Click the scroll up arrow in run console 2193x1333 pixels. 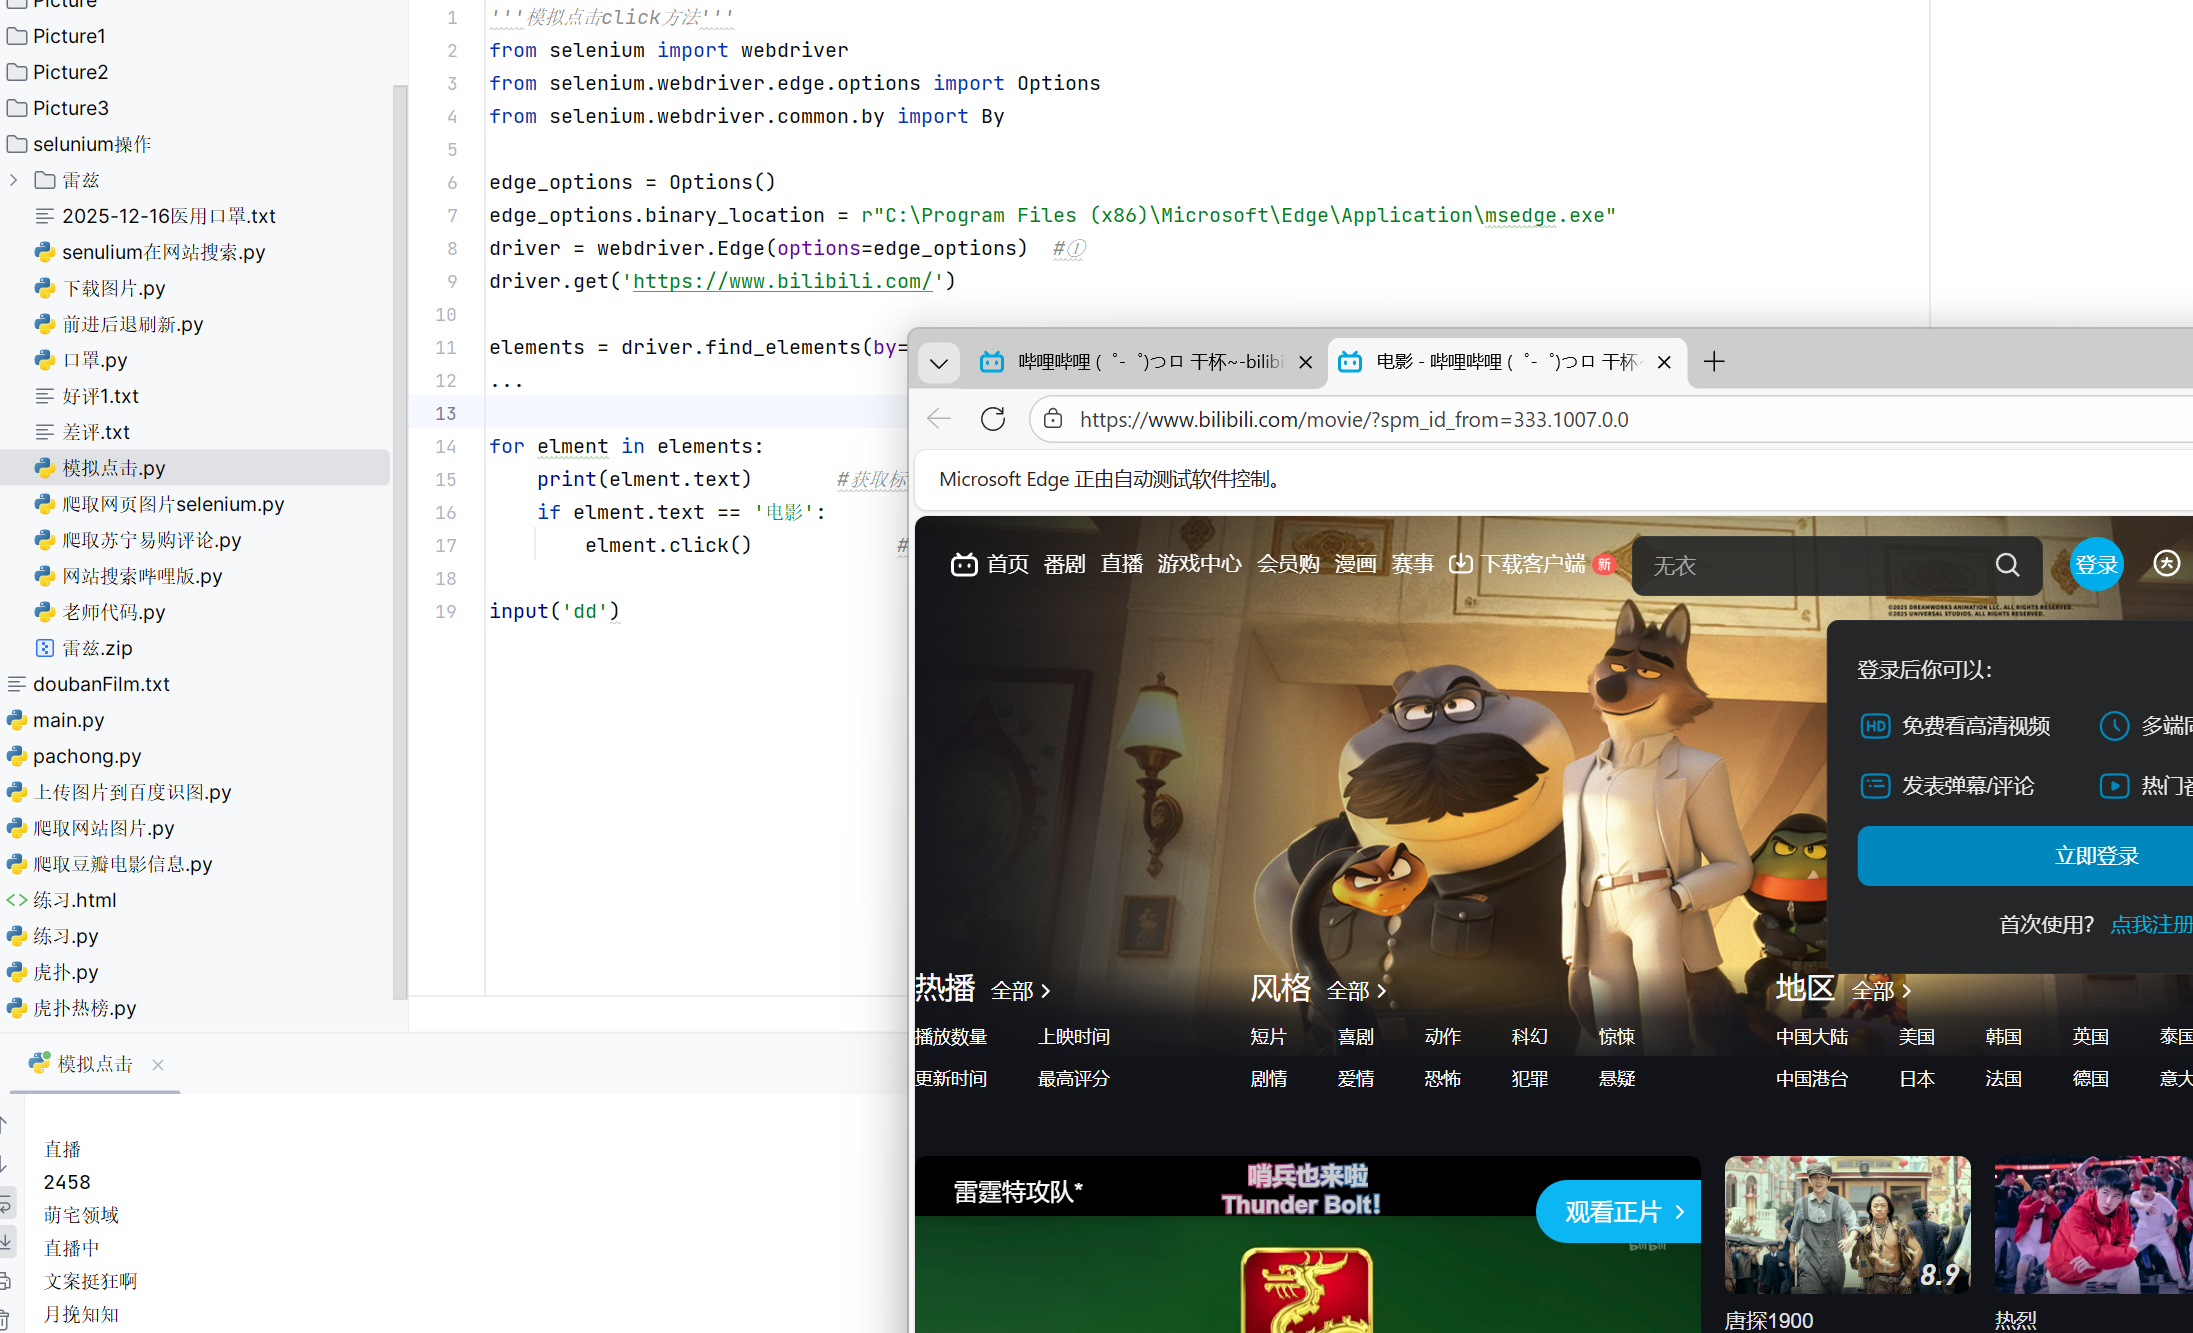click(x=5, y=1125)
